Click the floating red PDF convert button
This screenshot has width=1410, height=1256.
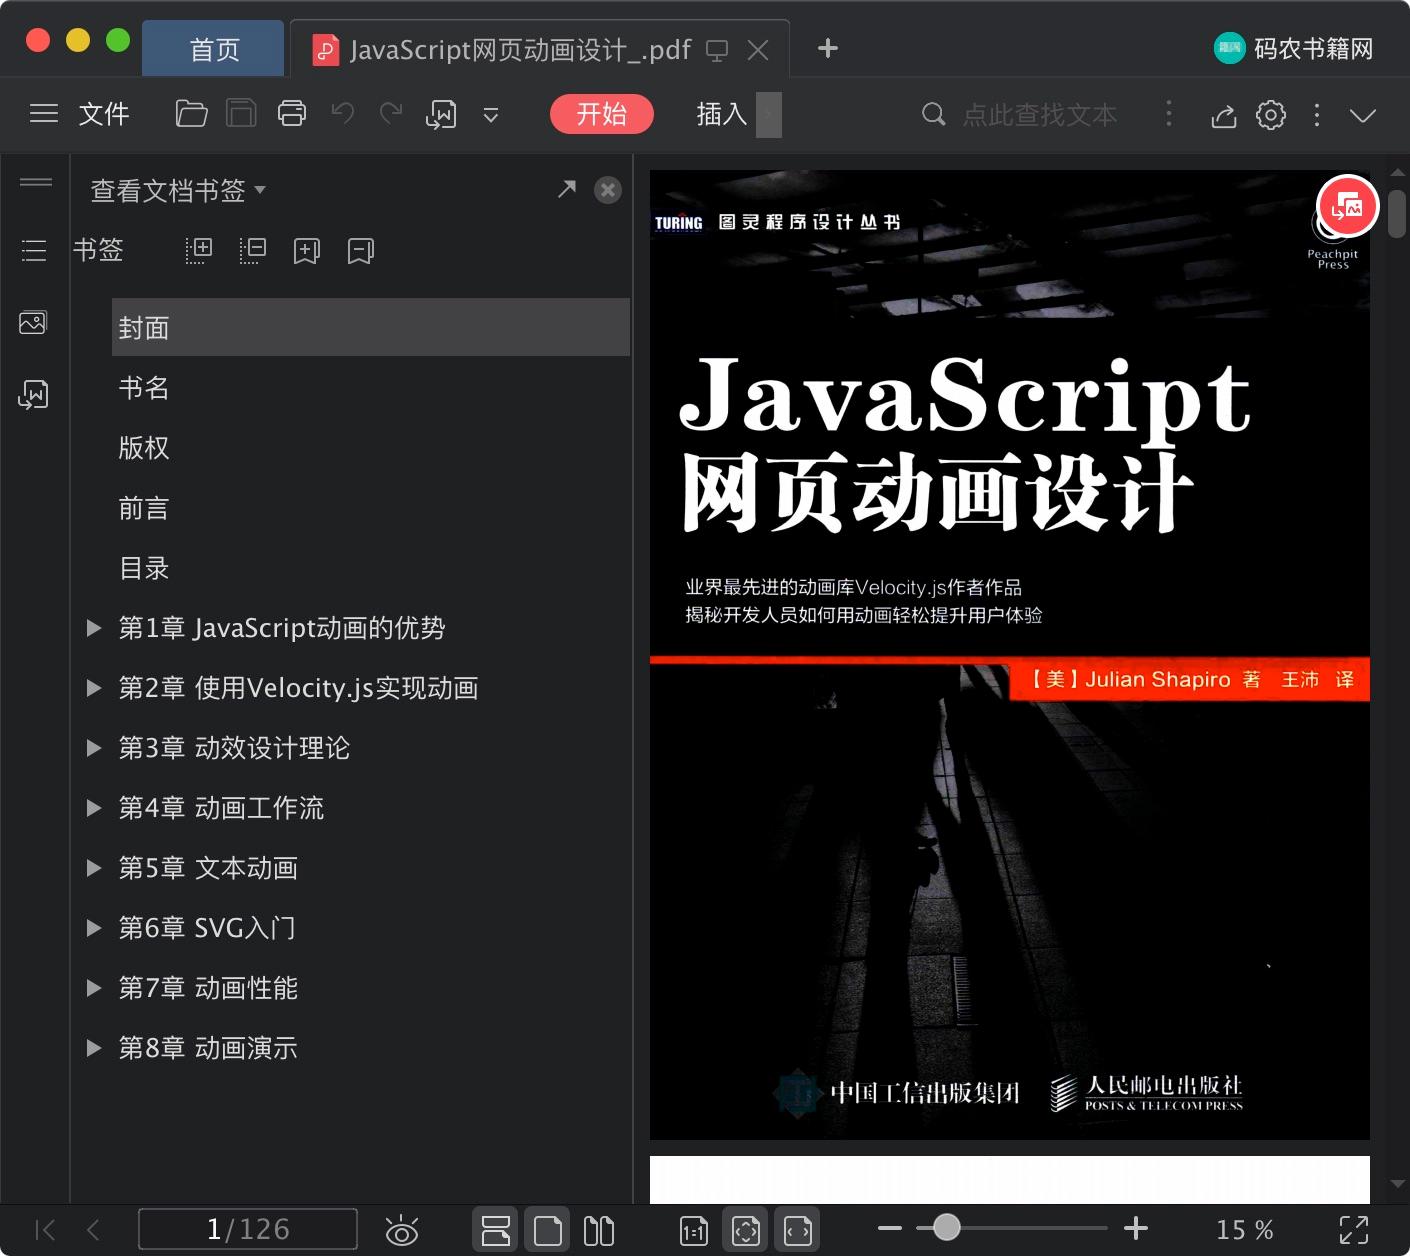[1347, 207]
